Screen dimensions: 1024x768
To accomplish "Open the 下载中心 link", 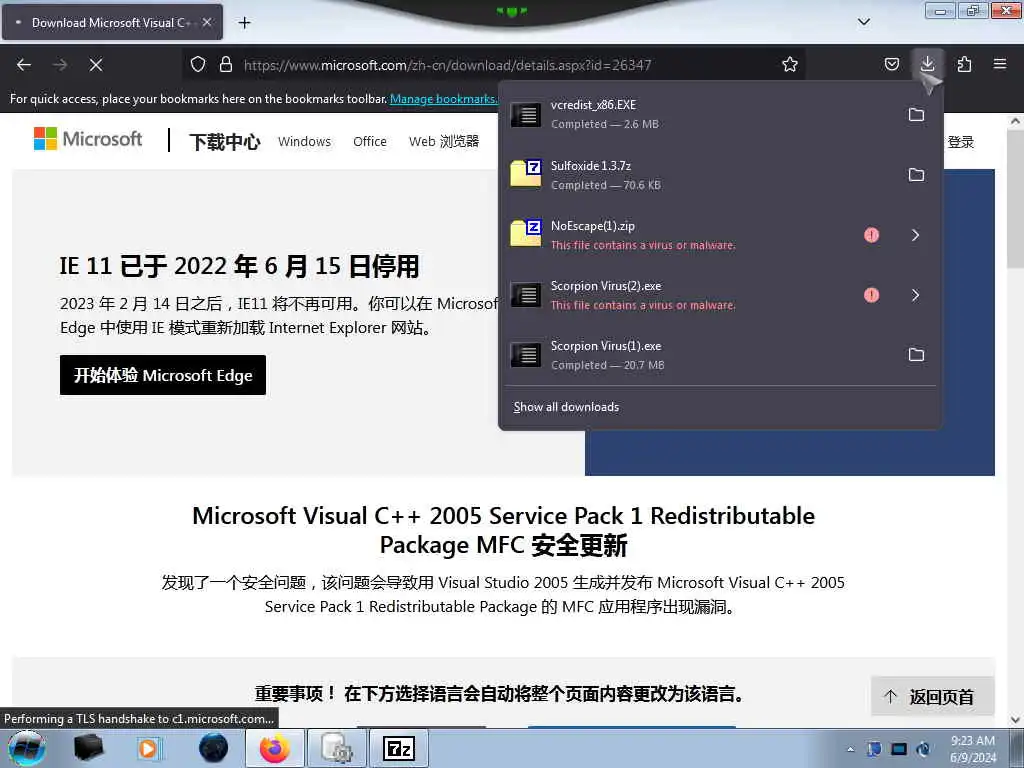I will (225, 142).
